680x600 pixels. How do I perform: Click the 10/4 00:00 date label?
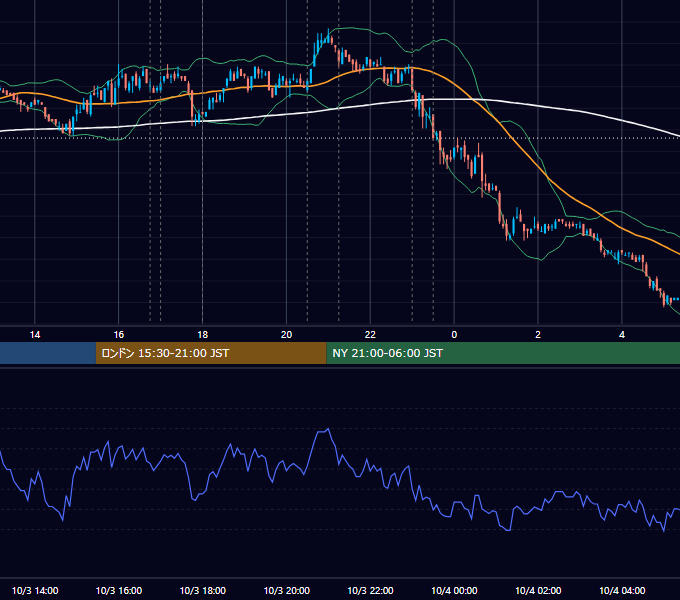[454, 590]
